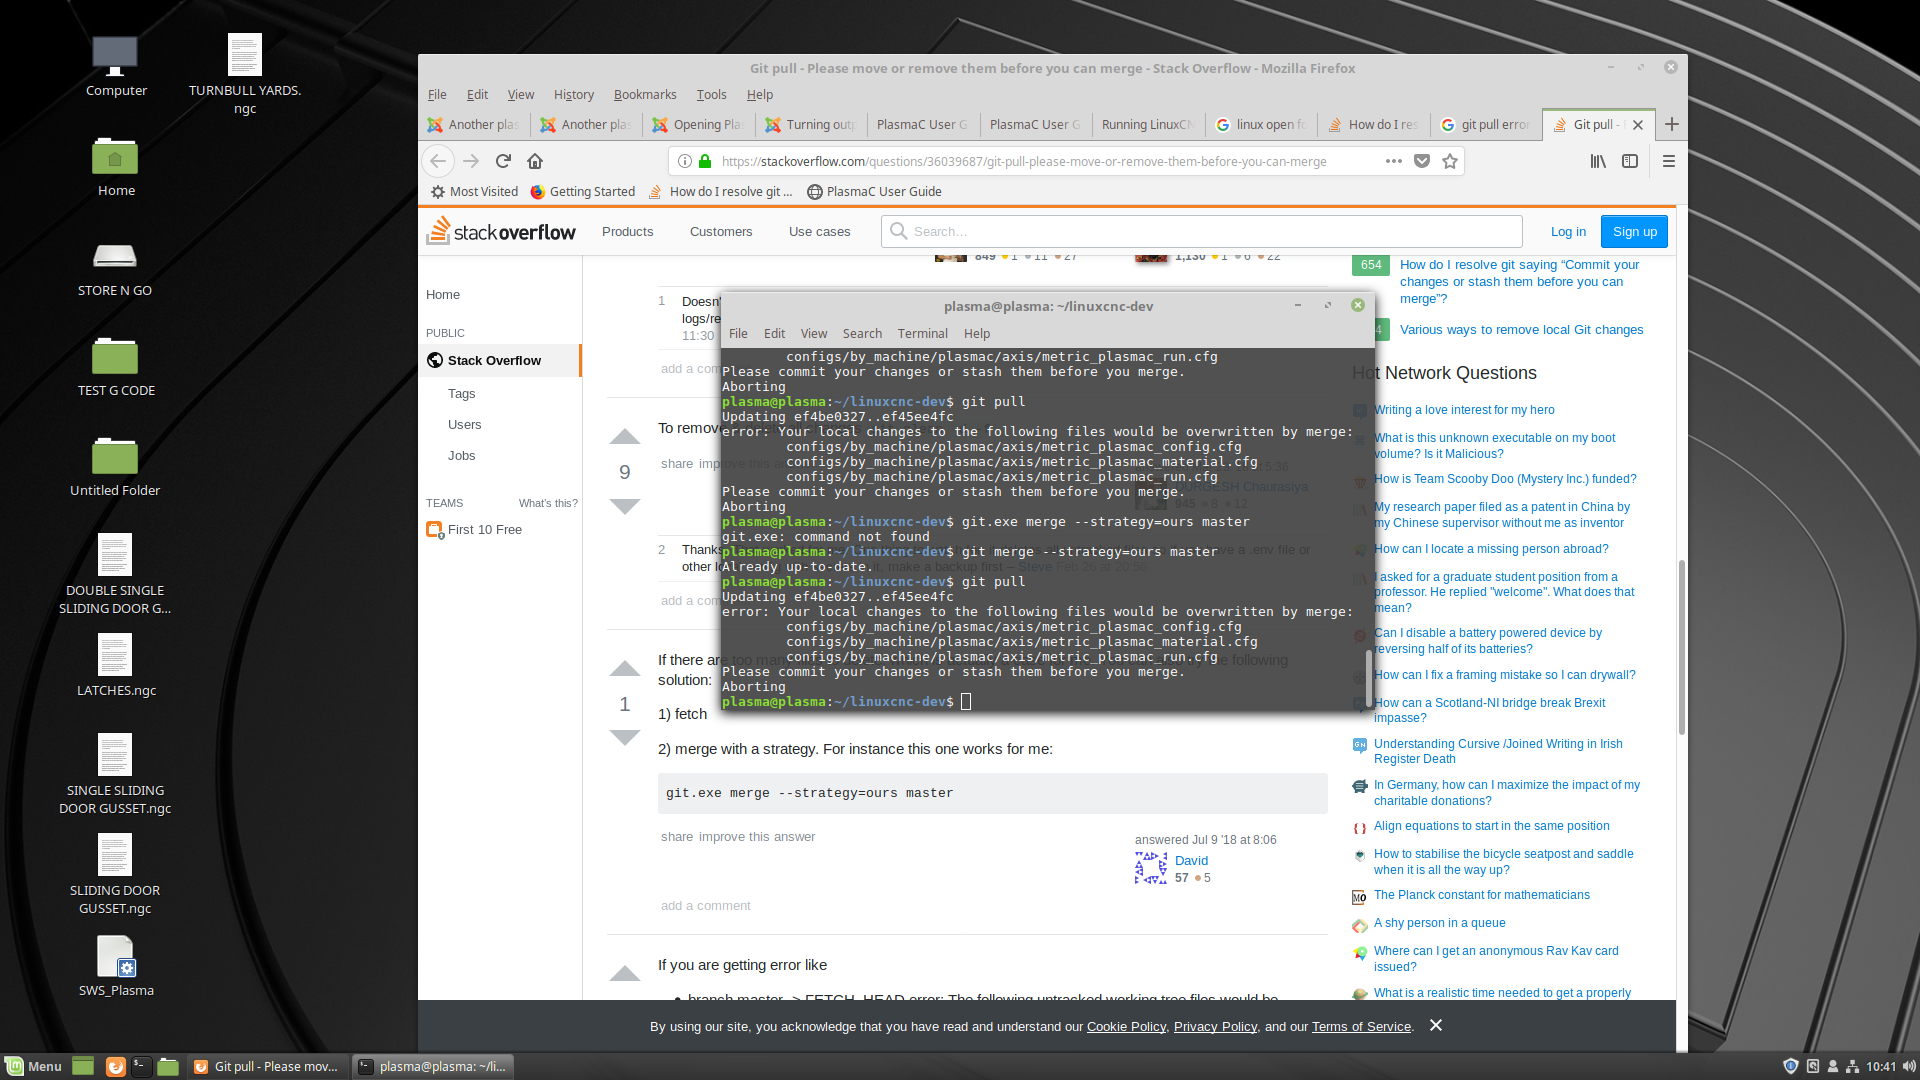Click the browser forward arrow

tap(471, 161)
